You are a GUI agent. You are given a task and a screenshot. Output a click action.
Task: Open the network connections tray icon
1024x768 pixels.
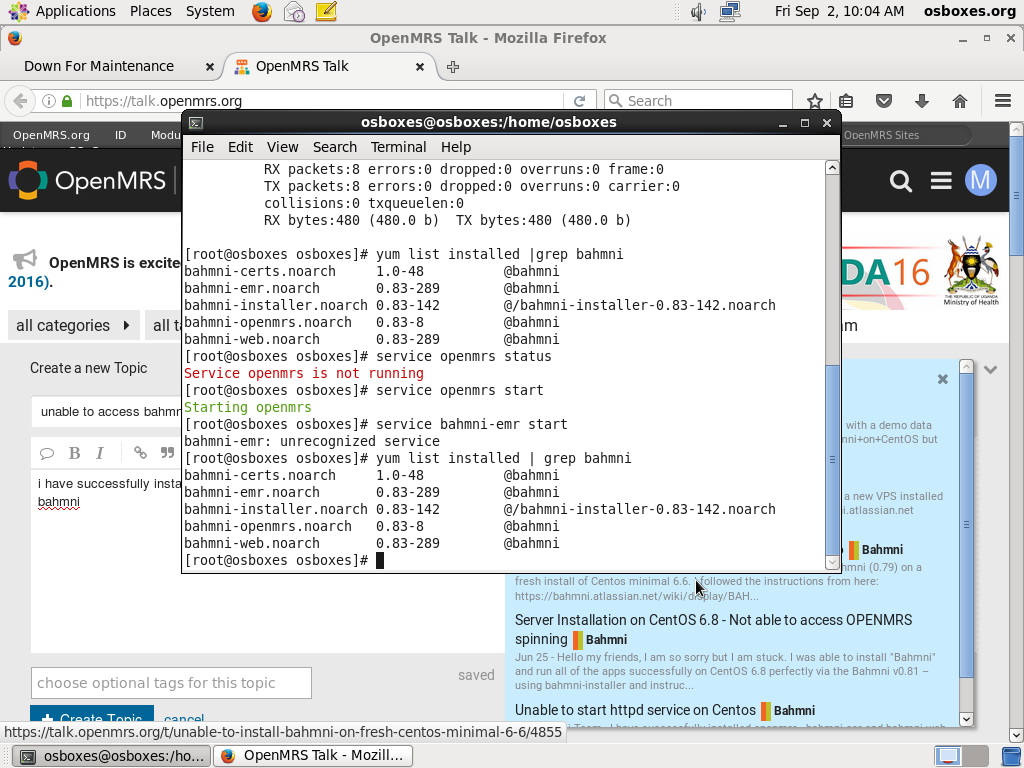pos(729,11)
